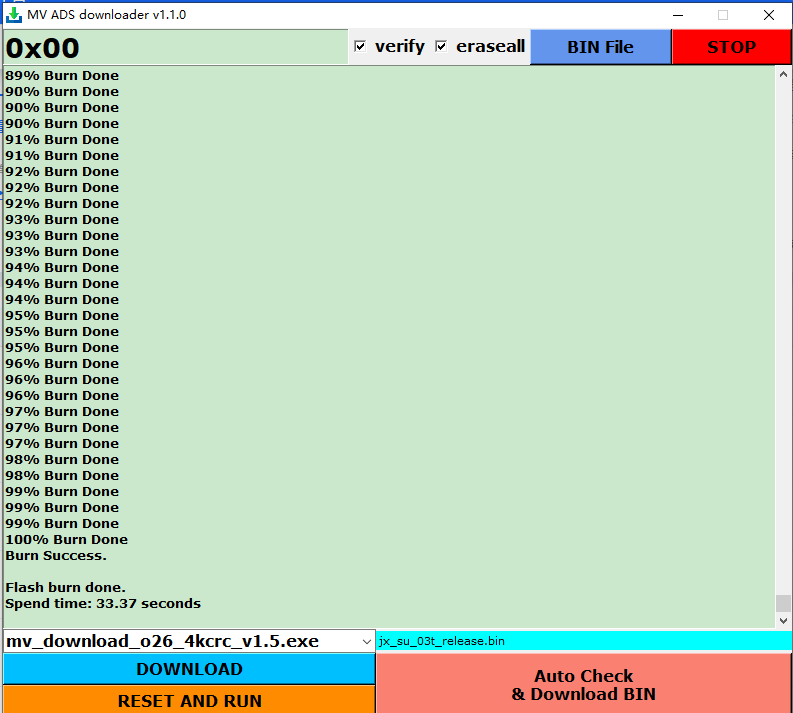The image size is (793, 713).
Task: Disable the eraseall checkbox
Action: tap(441, 46)
